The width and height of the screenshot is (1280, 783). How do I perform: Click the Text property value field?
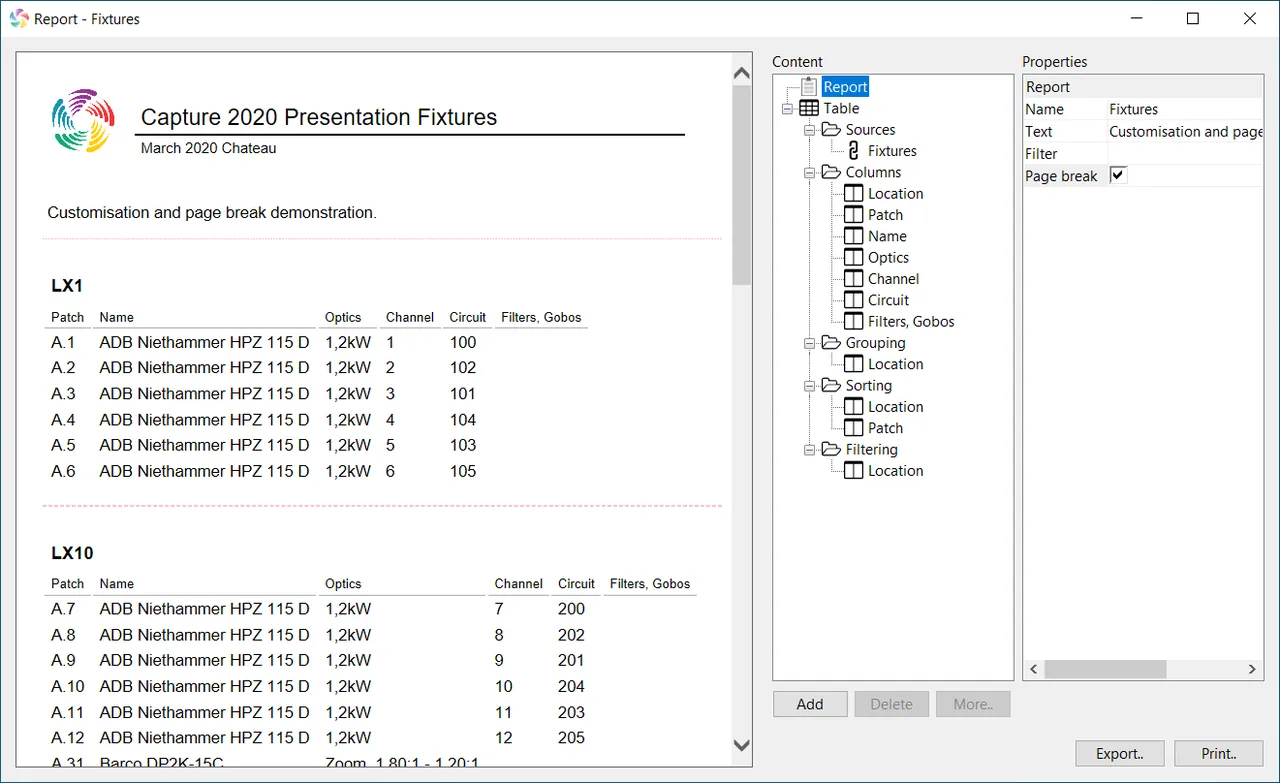tap(1185, 131)
